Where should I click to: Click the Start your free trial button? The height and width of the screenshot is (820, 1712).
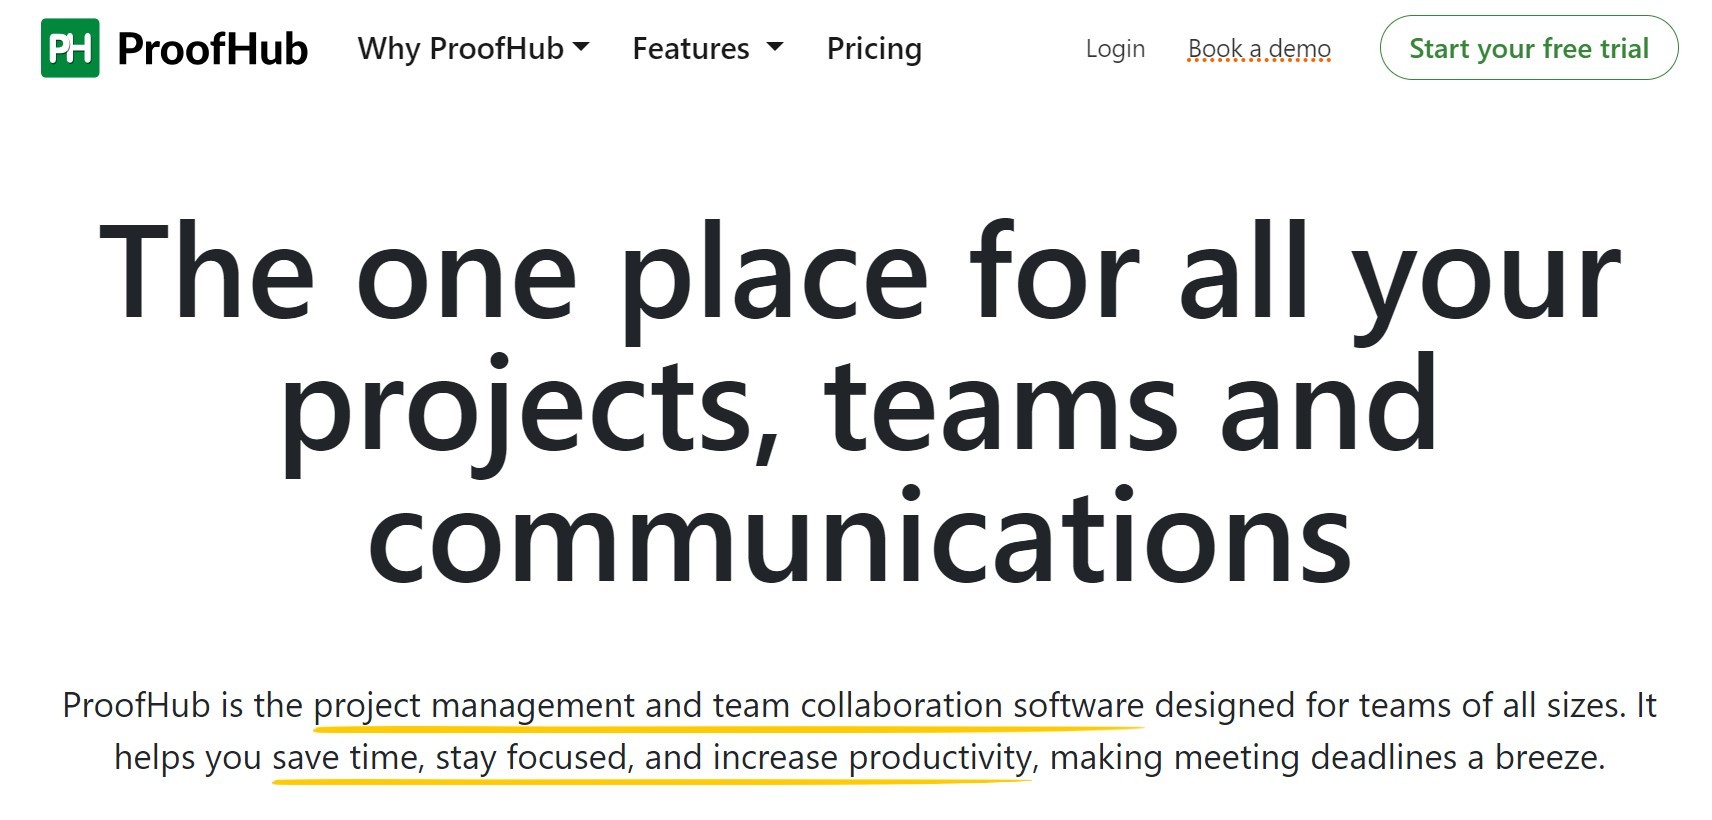[x=1529, y=48]
